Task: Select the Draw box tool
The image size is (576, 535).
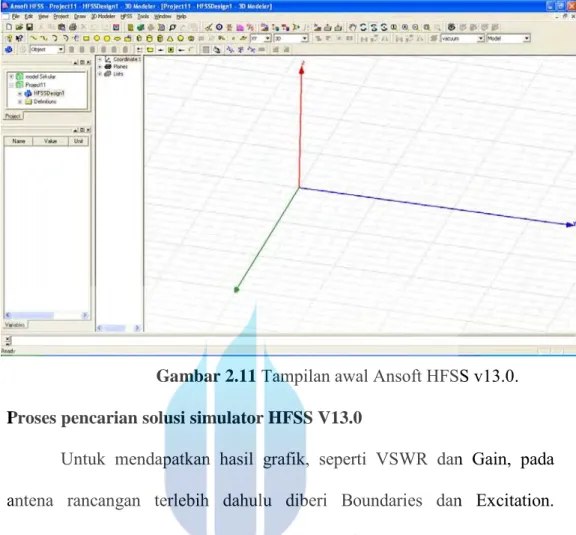Action: [139, 38]
